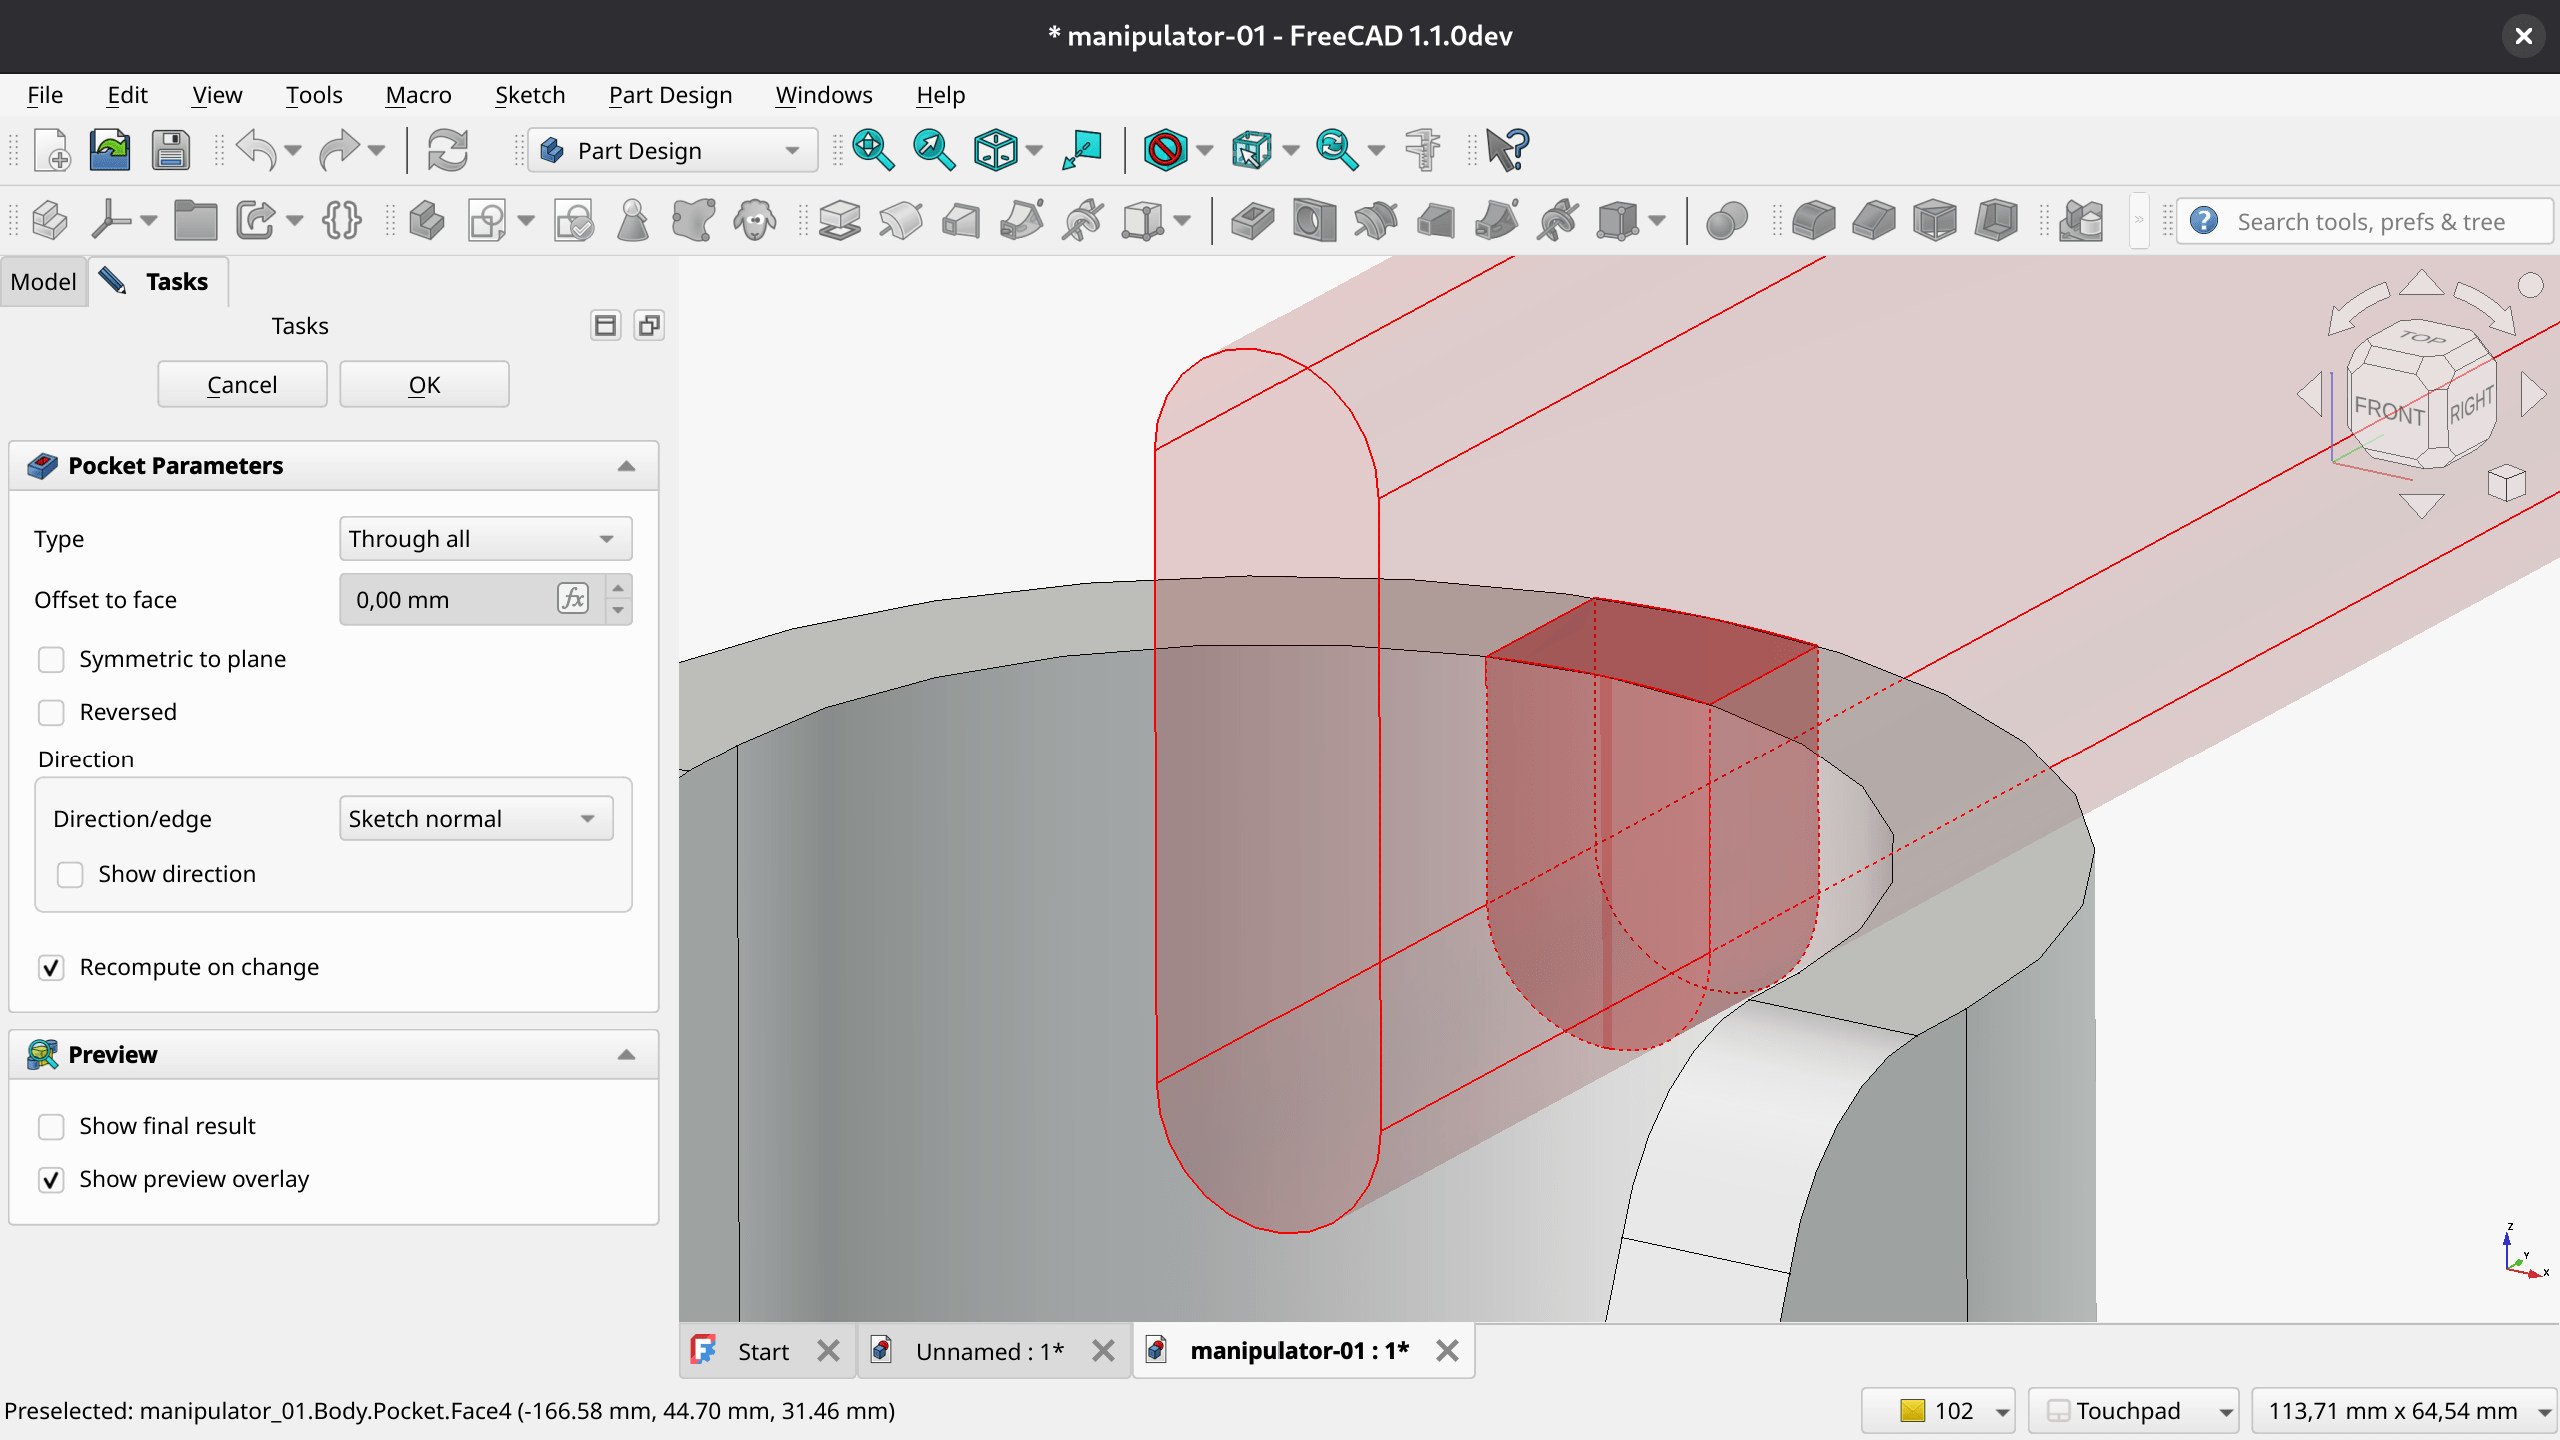Click the Offset to face field

[x=447, y=600]
